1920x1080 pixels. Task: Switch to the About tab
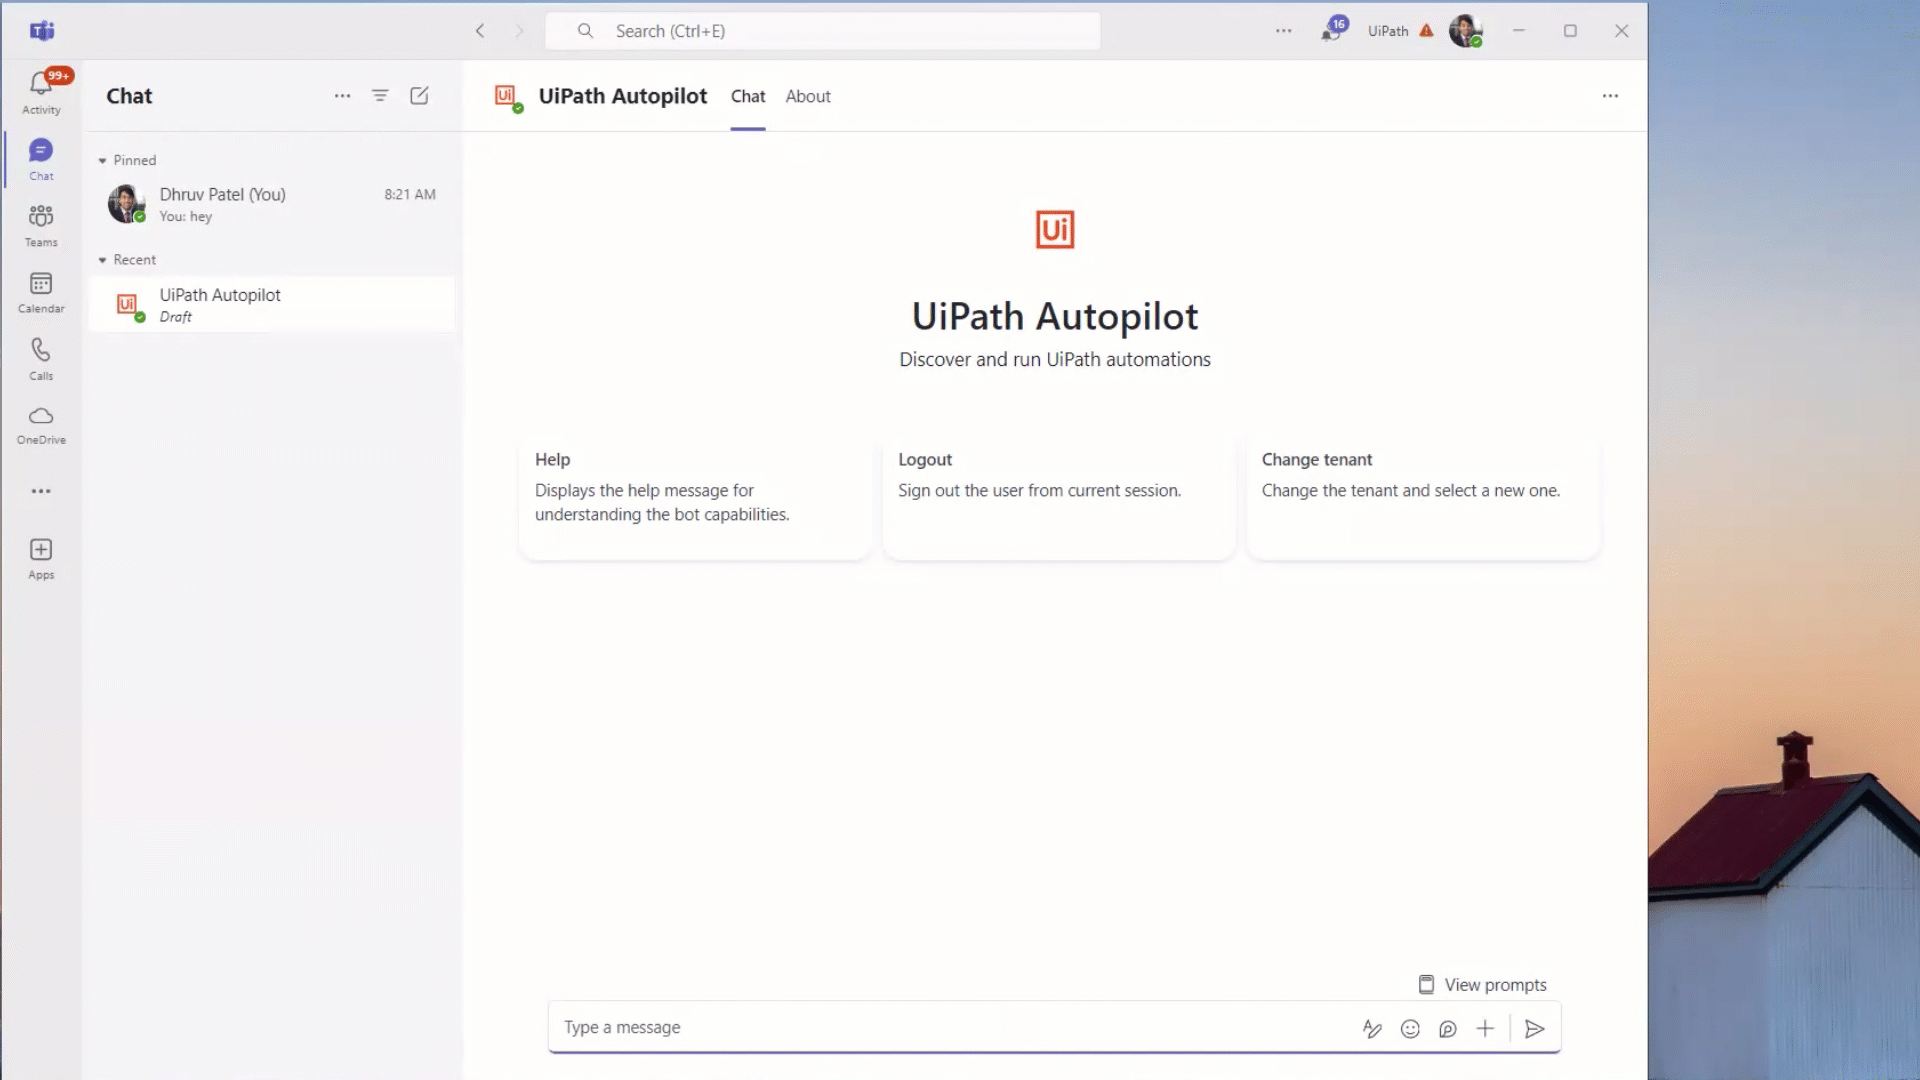pyautogui.click(x=808, y=96)
